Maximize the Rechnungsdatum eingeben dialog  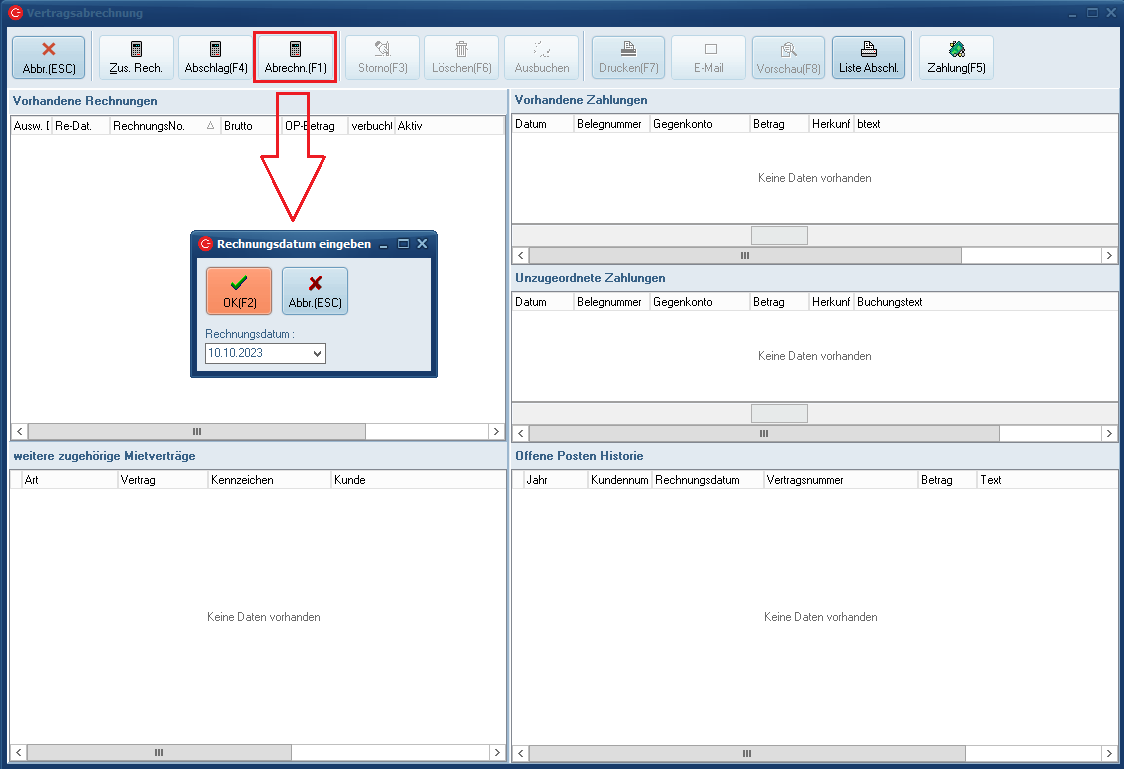tap(404, 244)
